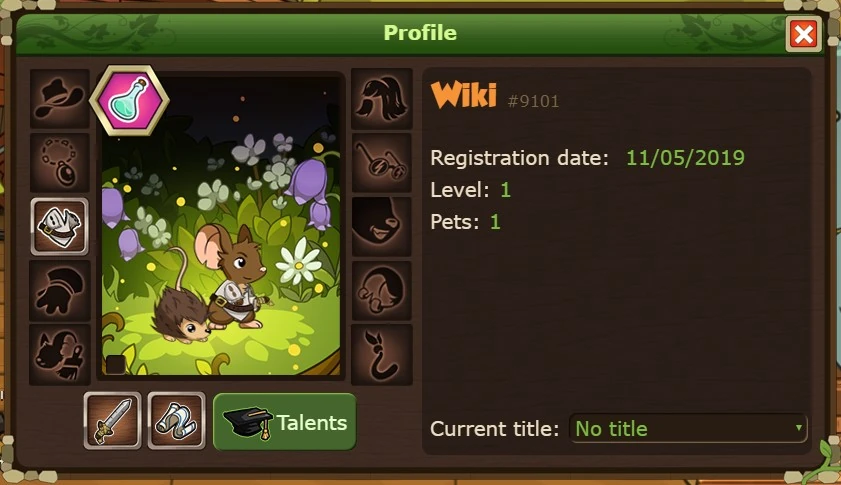
Task: Select the gloves equipment slot
Action: tap(60, 290)
